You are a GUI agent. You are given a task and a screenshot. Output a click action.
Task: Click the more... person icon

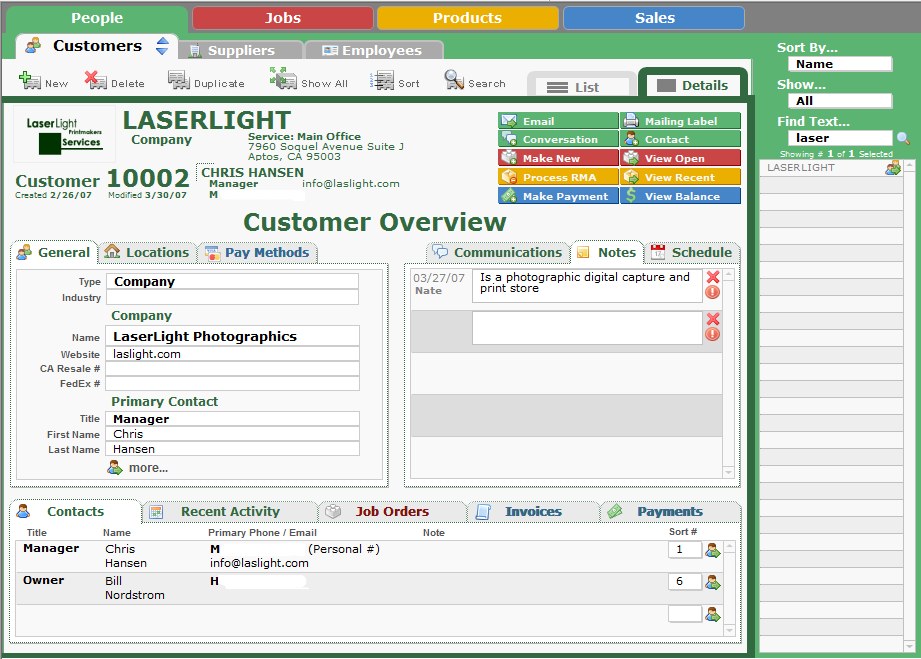[x=115, y=468]
